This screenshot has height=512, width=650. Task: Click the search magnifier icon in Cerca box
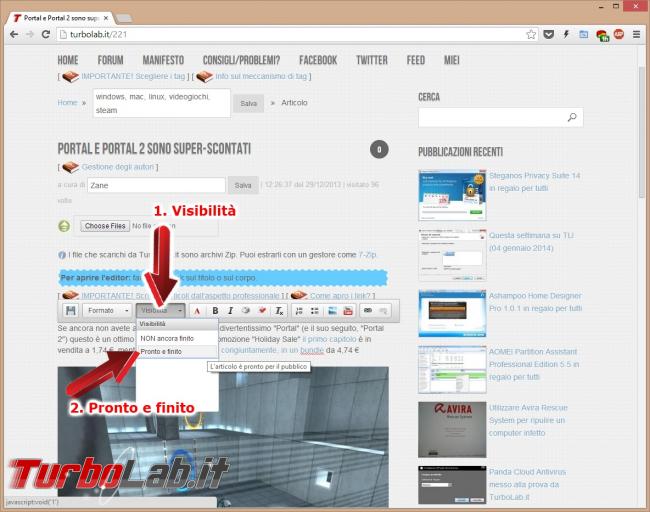coord(572,117)
